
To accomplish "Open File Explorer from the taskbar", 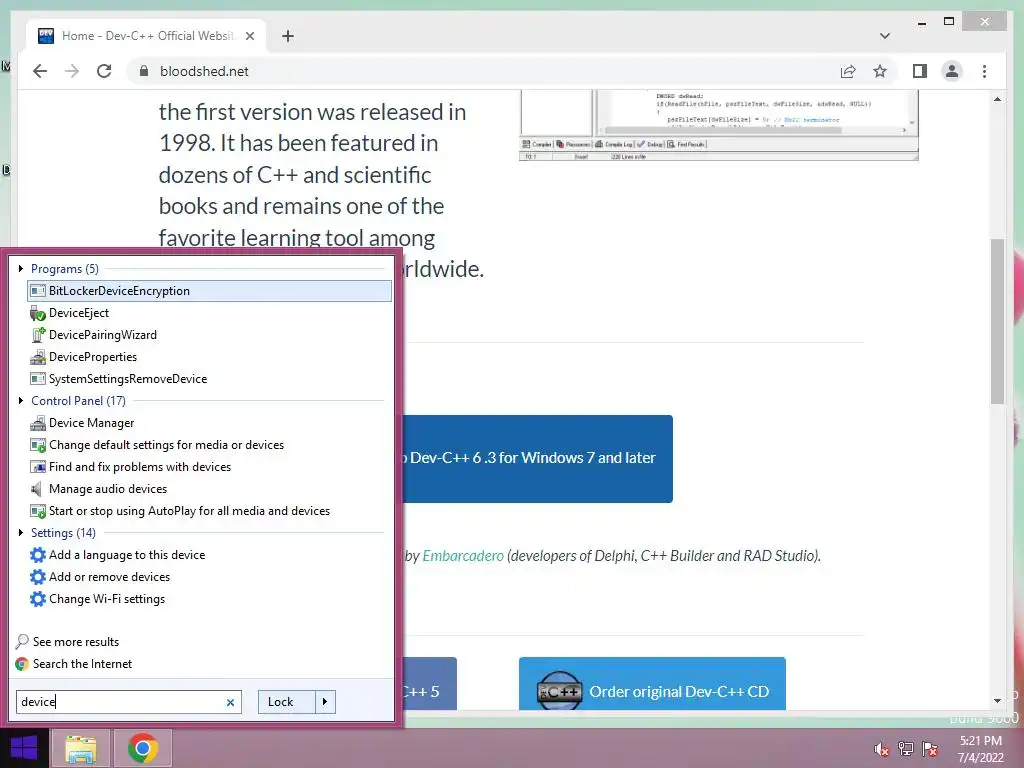I will (x=81, y=748).
